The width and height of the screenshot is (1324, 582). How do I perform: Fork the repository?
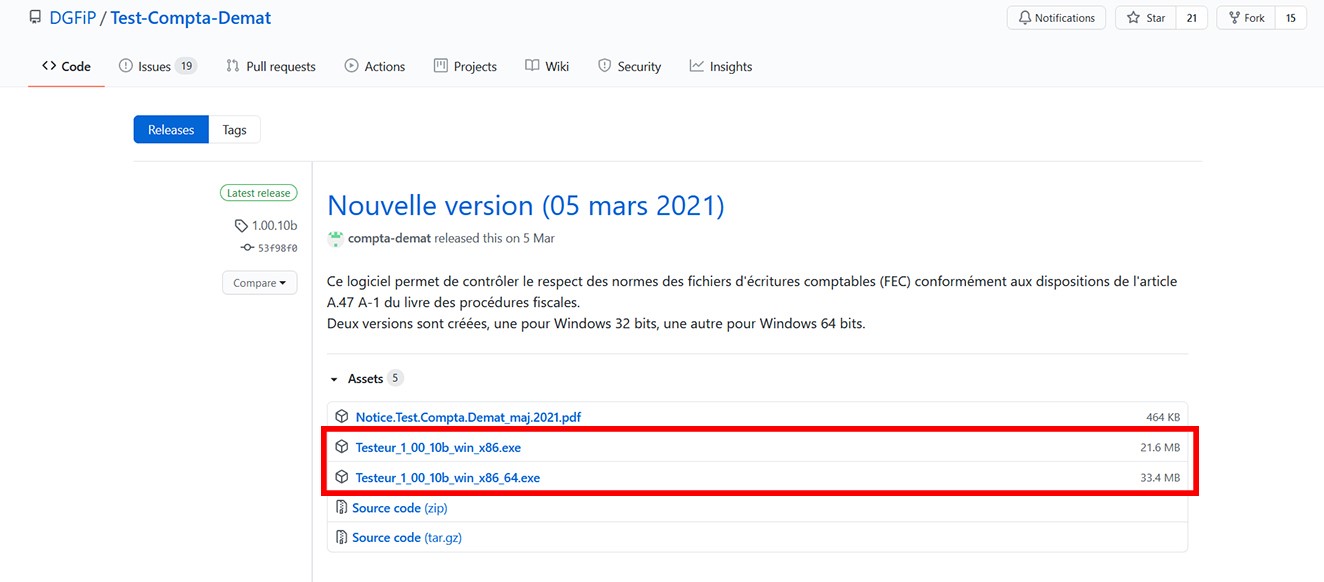tap(1245, 18)
